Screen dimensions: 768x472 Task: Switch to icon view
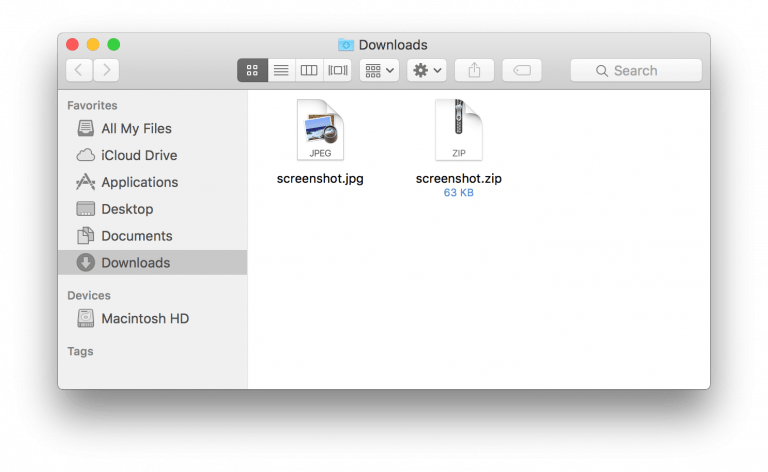(x=252, y=71)
